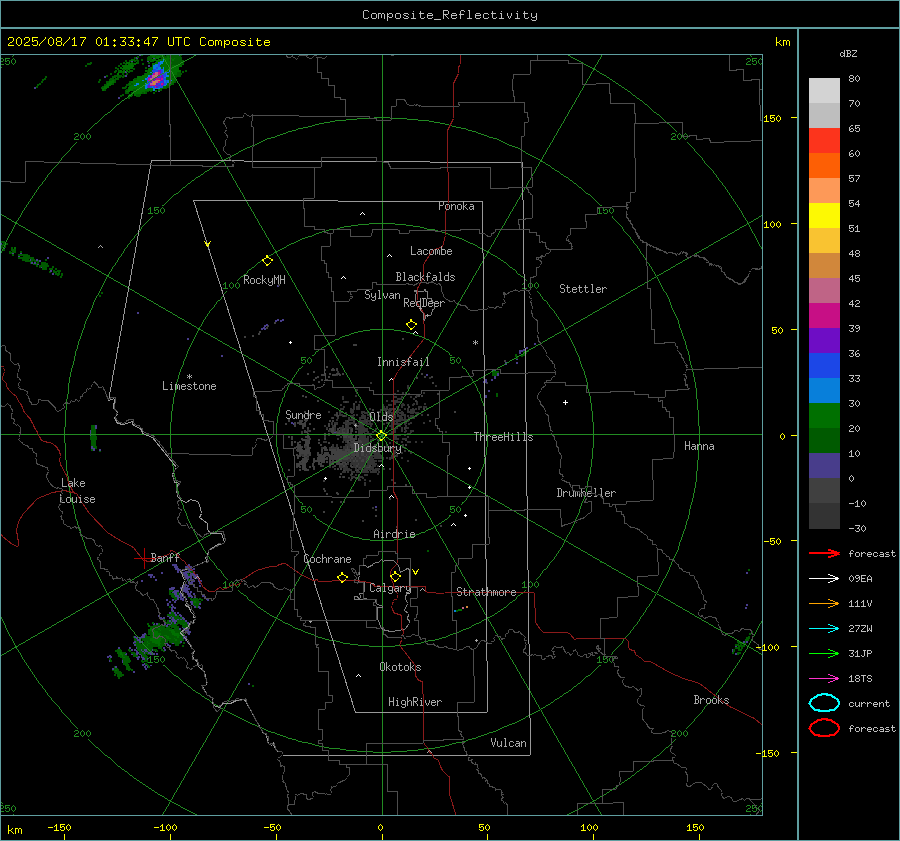Click the Composite_Reflectivity title
Image resolution: width=900 pixels, height=841 pixels.
point(449,15)
